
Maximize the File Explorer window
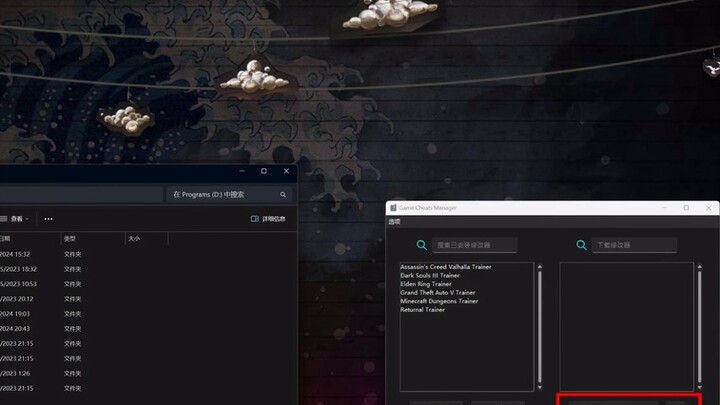click(x=264, y=171)
